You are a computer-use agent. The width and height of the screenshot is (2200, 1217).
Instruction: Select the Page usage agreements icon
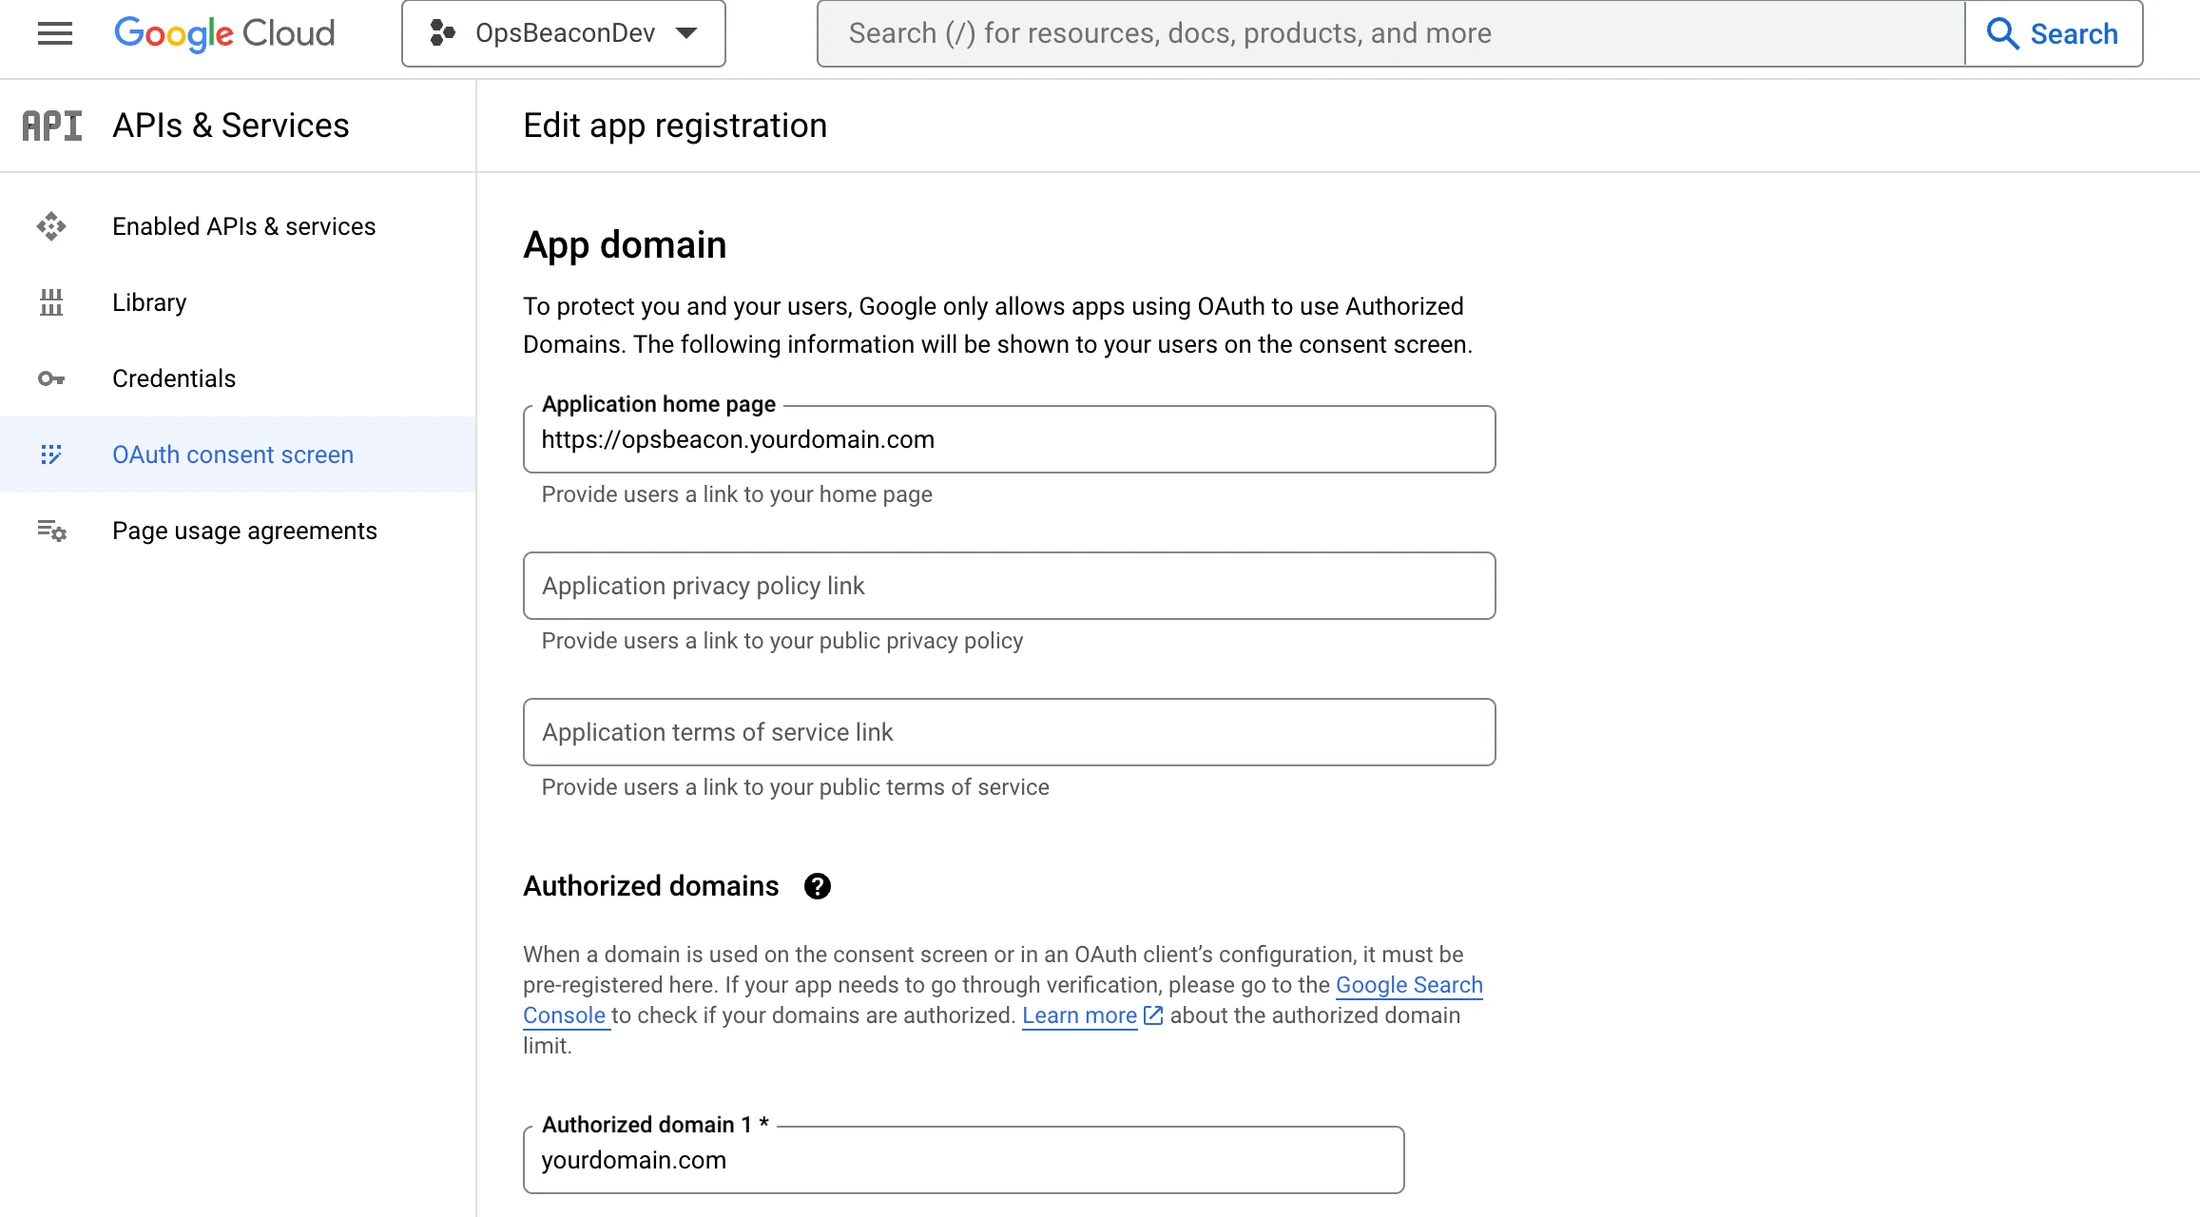pos(51,529)
